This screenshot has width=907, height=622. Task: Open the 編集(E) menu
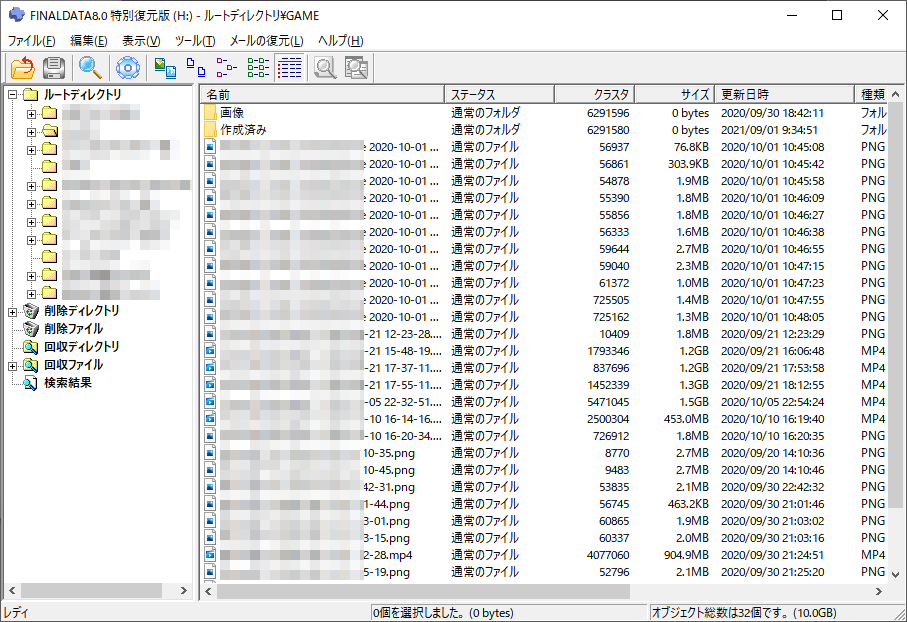click(89, 41)
